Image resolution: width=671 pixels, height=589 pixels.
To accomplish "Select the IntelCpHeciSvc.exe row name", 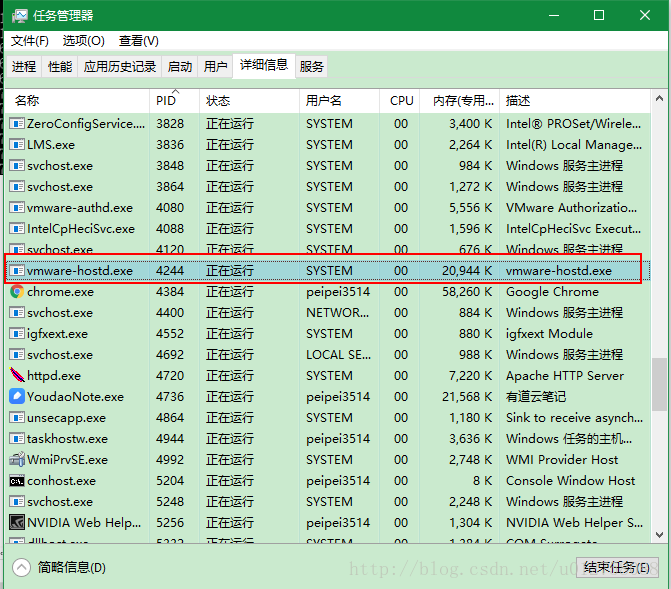I will [x=81, y=229].
